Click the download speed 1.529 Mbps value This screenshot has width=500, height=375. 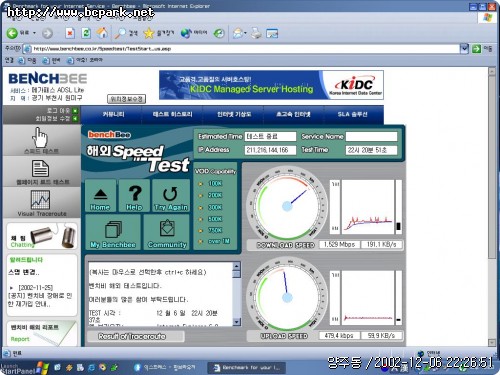(339, 244)
